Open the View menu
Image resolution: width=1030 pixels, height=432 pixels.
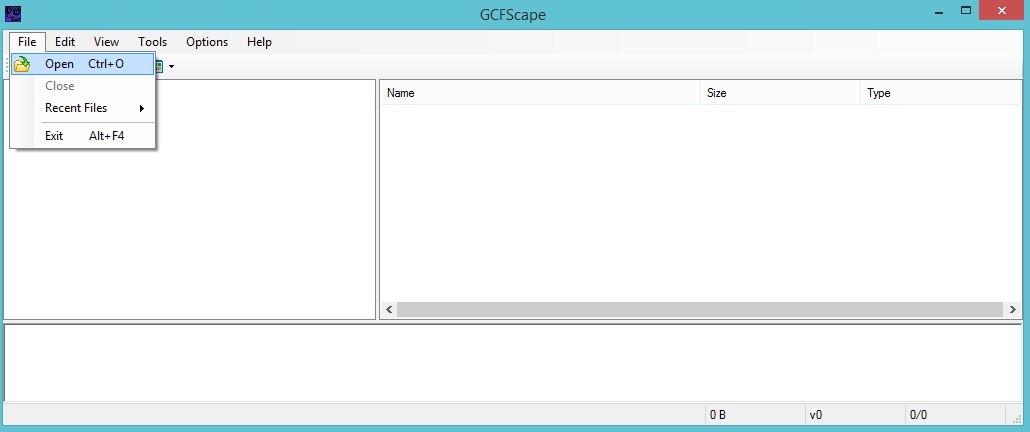tap(106, 42)
